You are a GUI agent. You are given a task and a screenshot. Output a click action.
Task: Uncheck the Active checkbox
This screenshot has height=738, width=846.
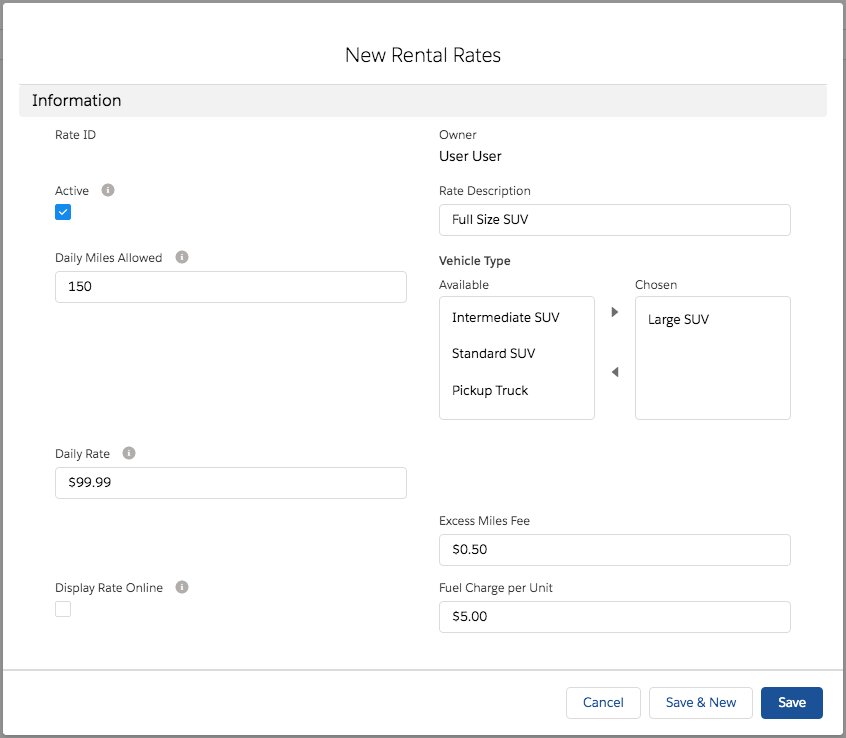[63, 212]
